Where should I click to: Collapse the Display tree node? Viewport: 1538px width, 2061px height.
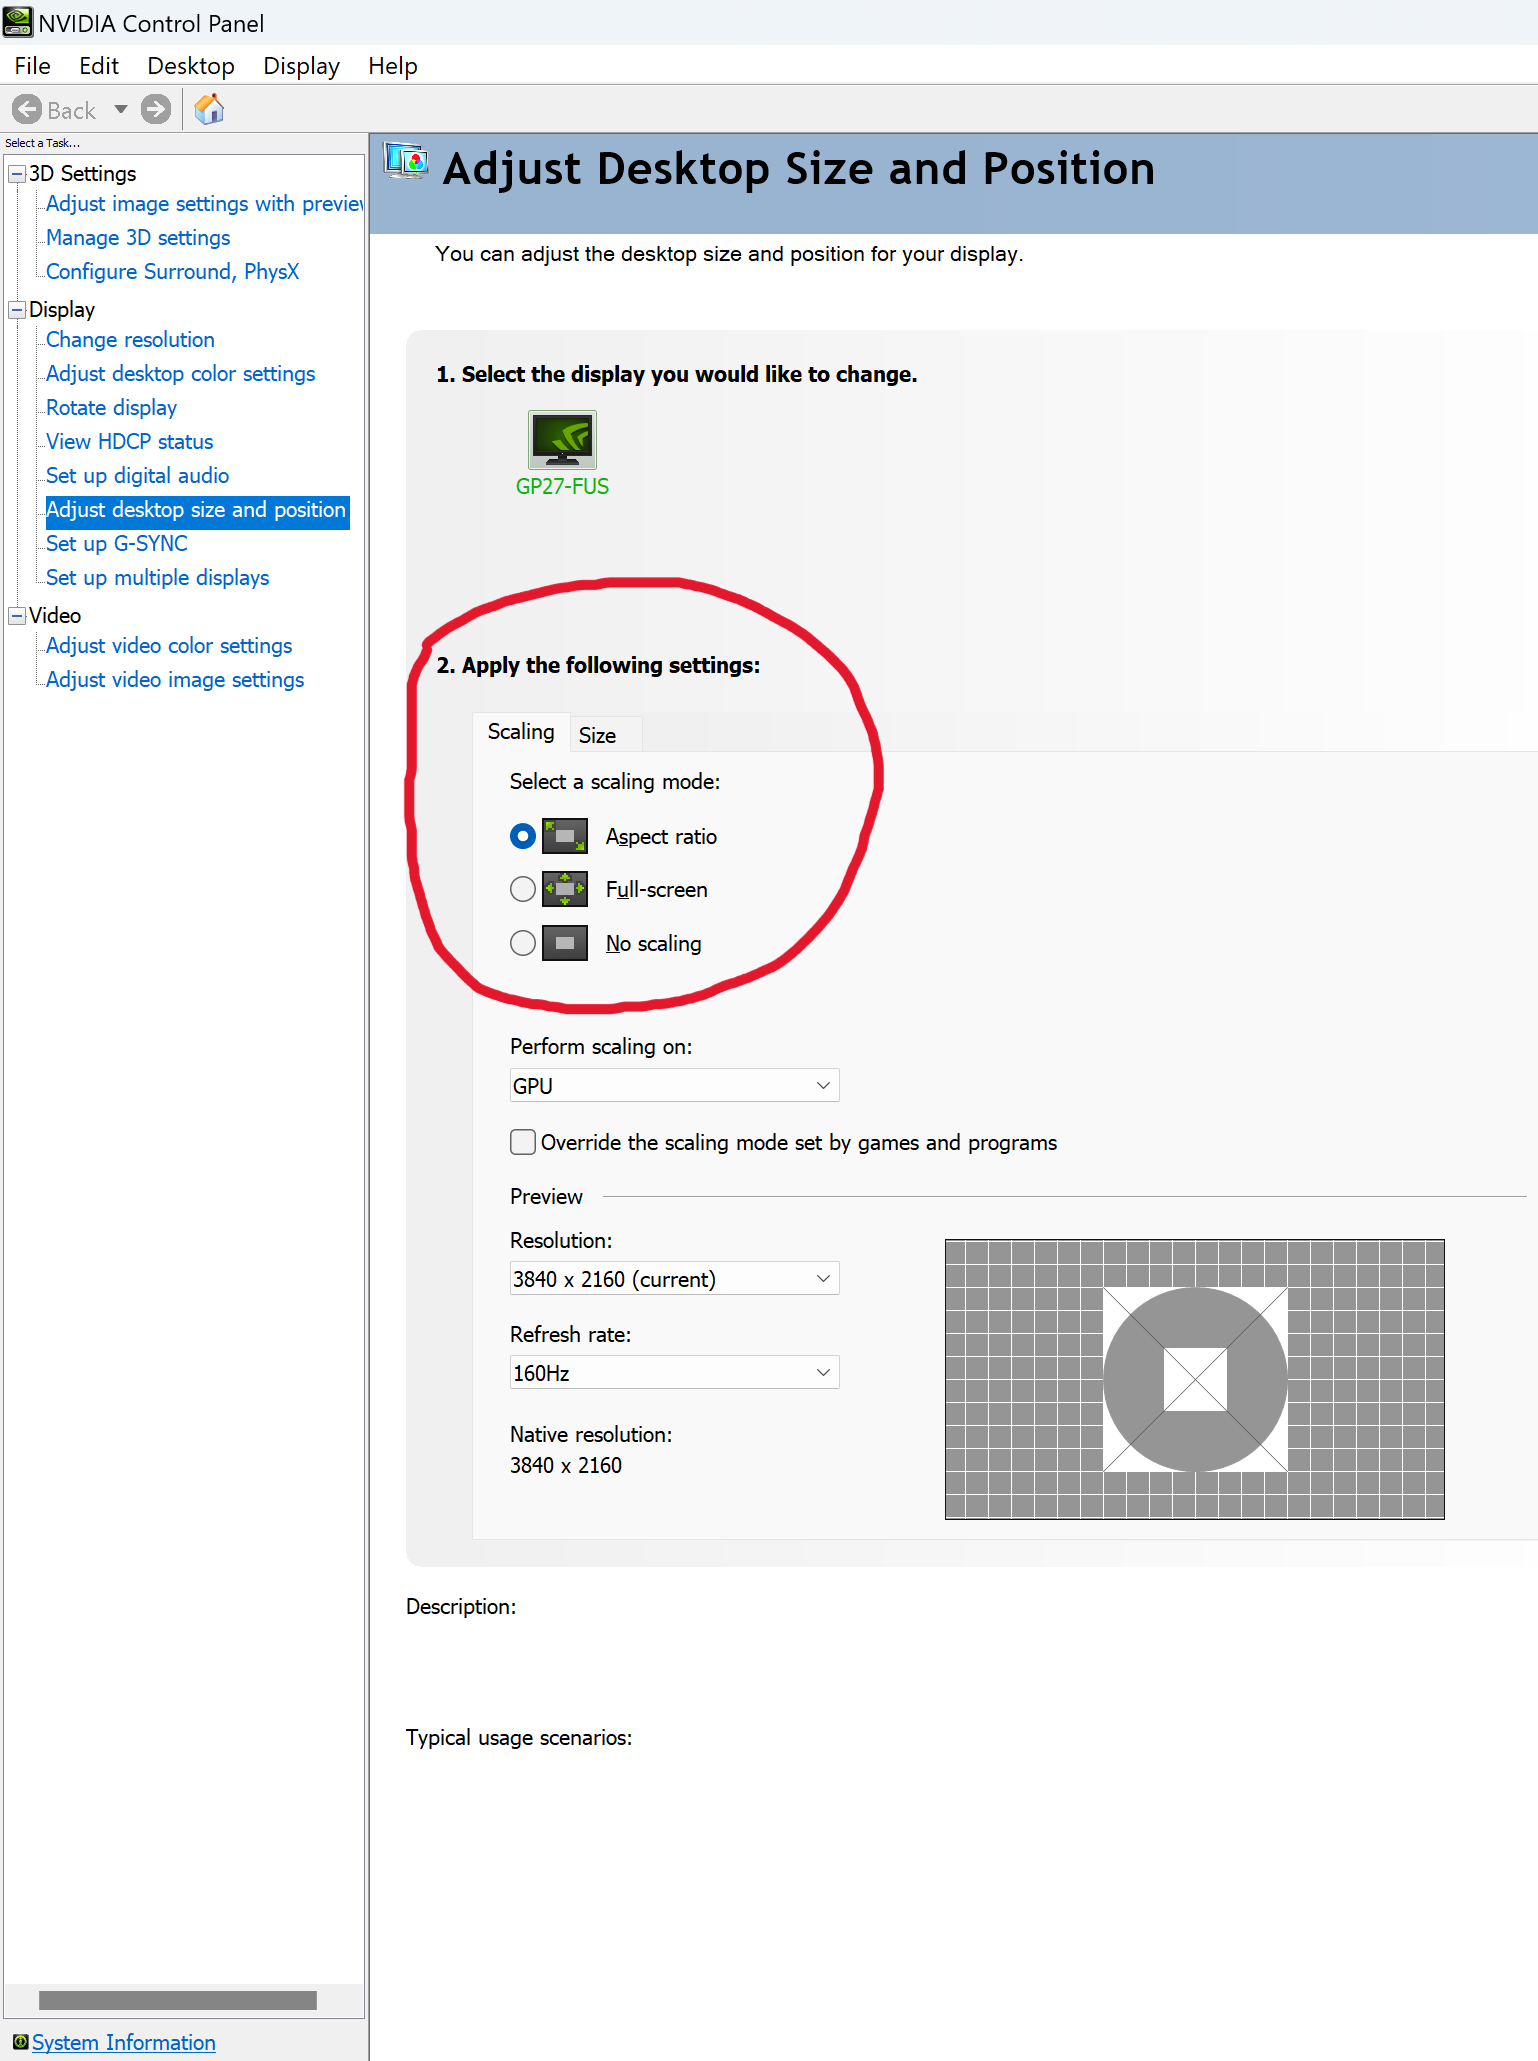click(x=17, y=310)
